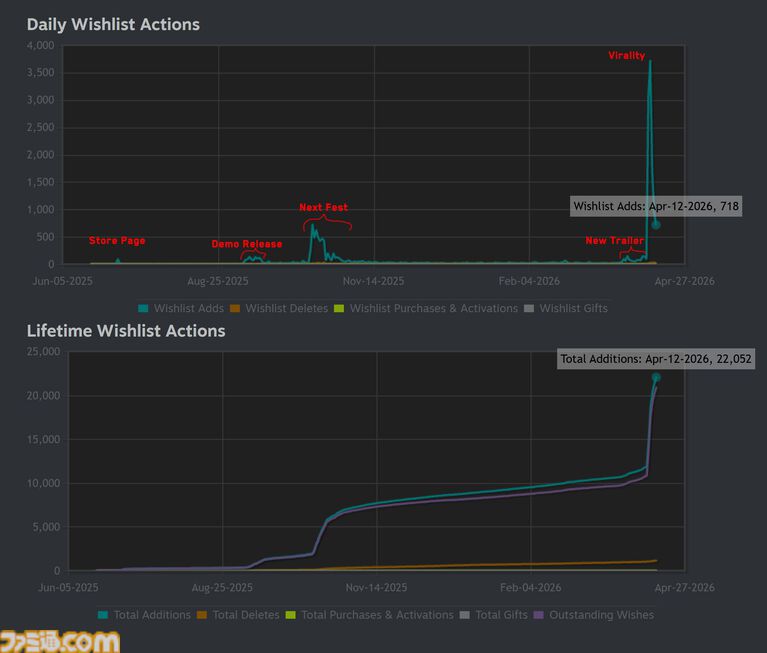Image resolution: width=767 pixels, height=653 pixels.
Task: Click the Demo Release annotation label
Action: coord(247,244)
